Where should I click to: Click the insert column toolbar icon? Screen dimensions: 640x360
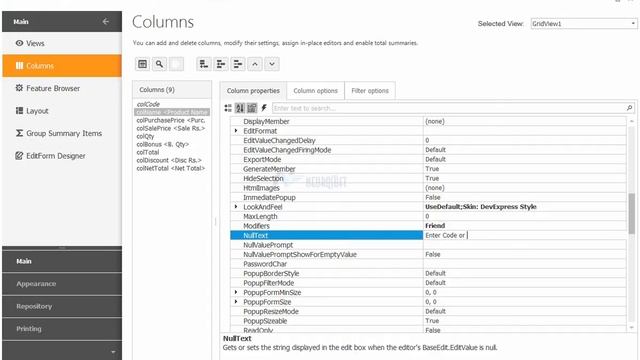point(221,64)
